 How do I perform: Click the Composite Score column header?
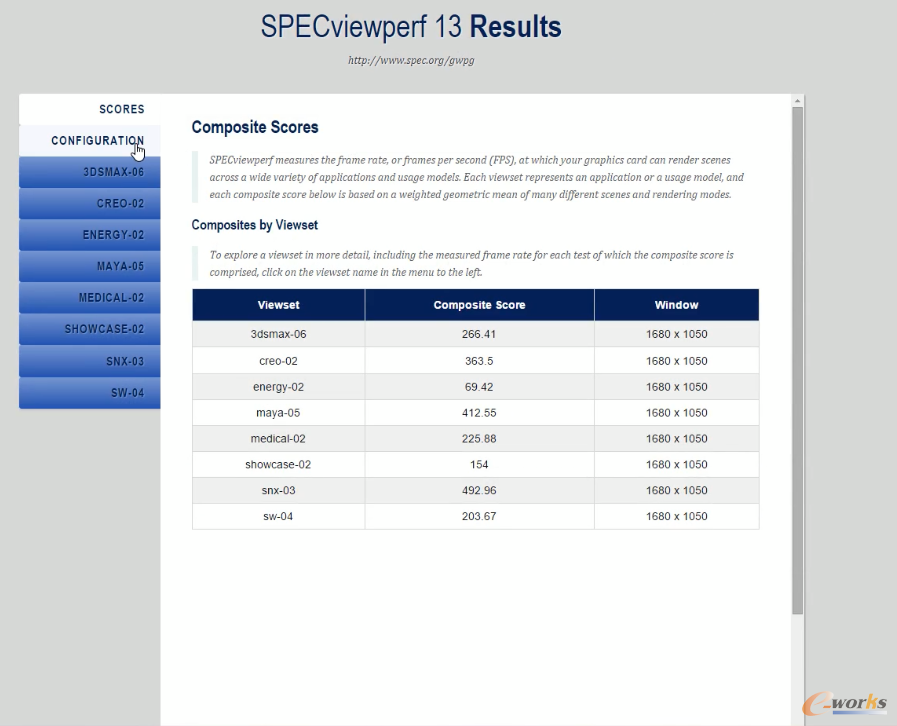[x=479, y=305]
